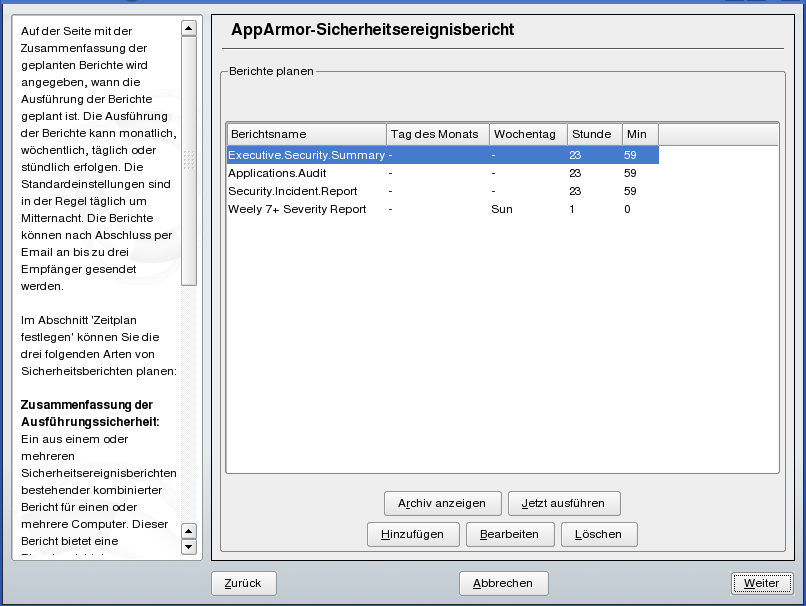Click the Tag des Monats column header
Viewport: 806px width, 606px height.
click(x=438, y=134)
